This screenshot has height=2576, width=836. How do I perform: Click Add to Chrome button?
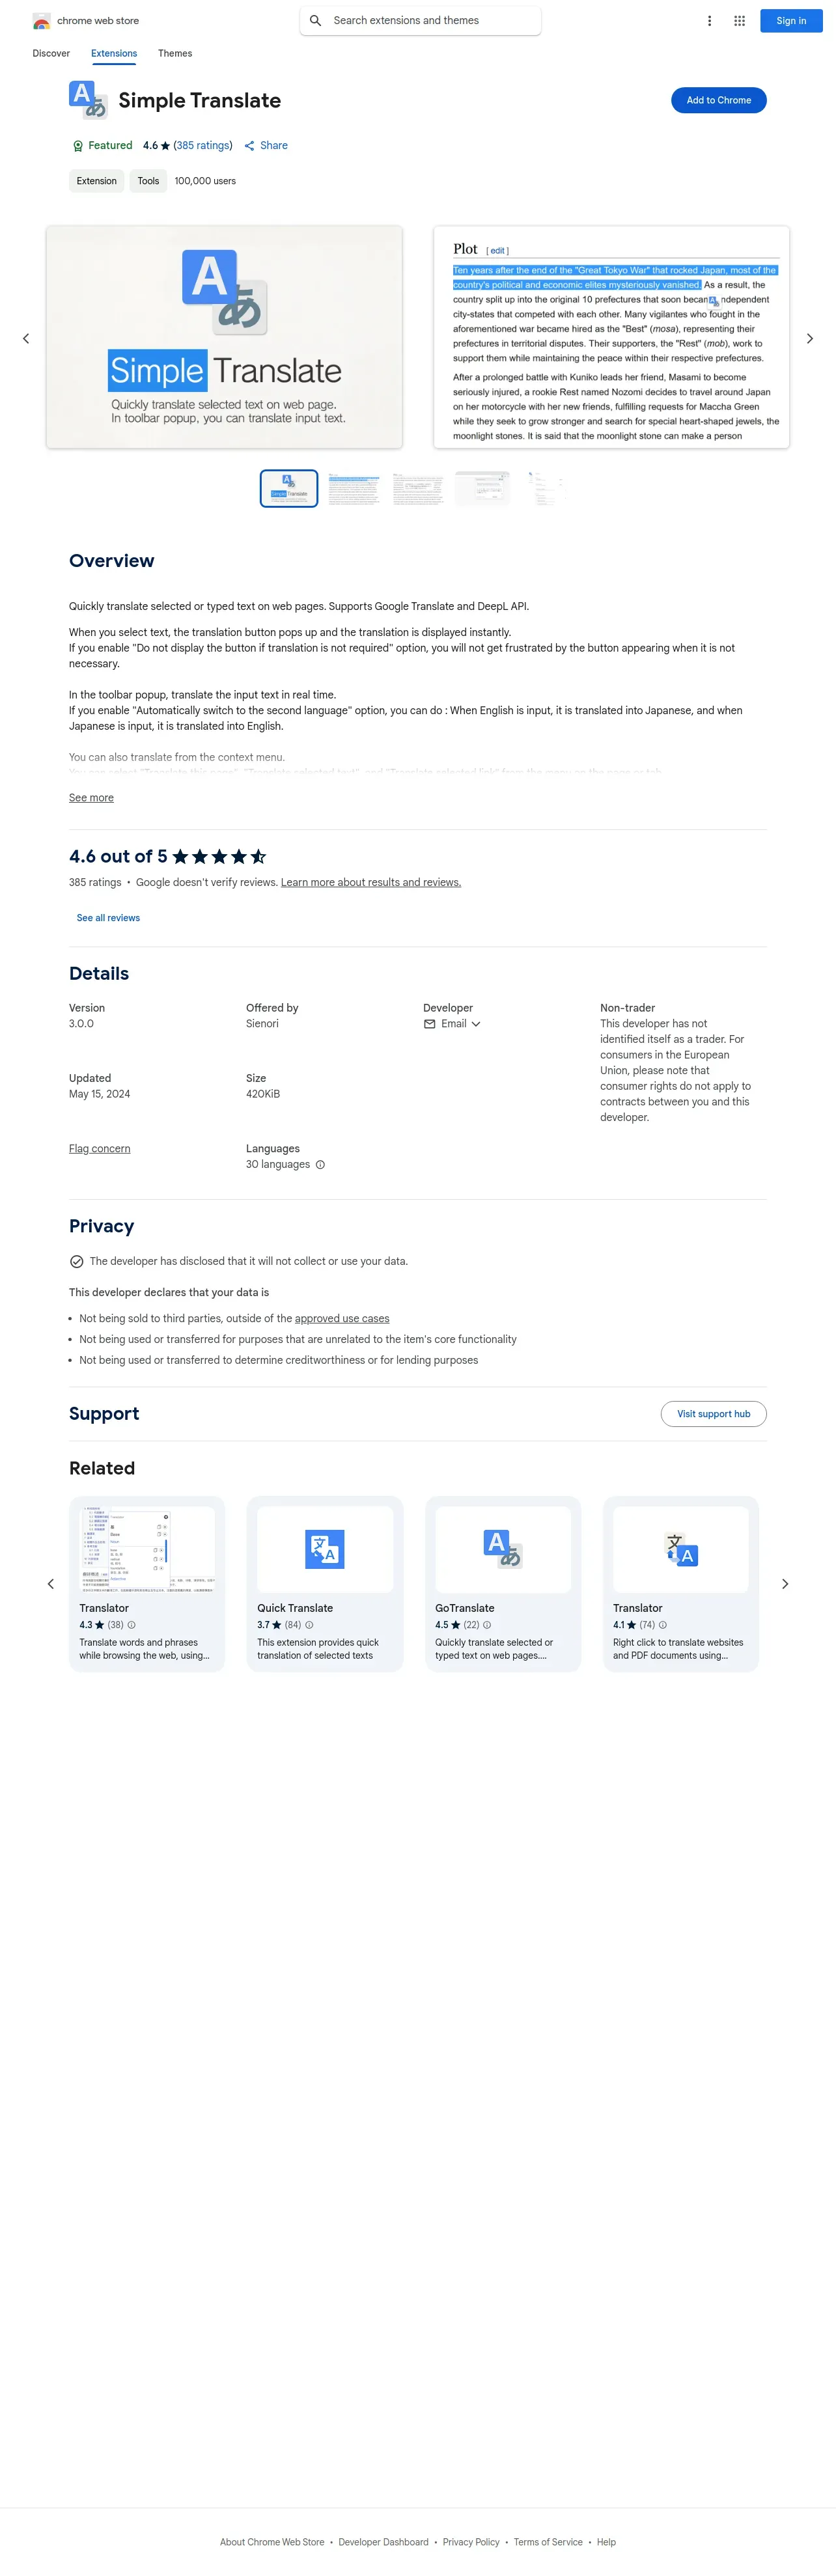pos(719,100)
